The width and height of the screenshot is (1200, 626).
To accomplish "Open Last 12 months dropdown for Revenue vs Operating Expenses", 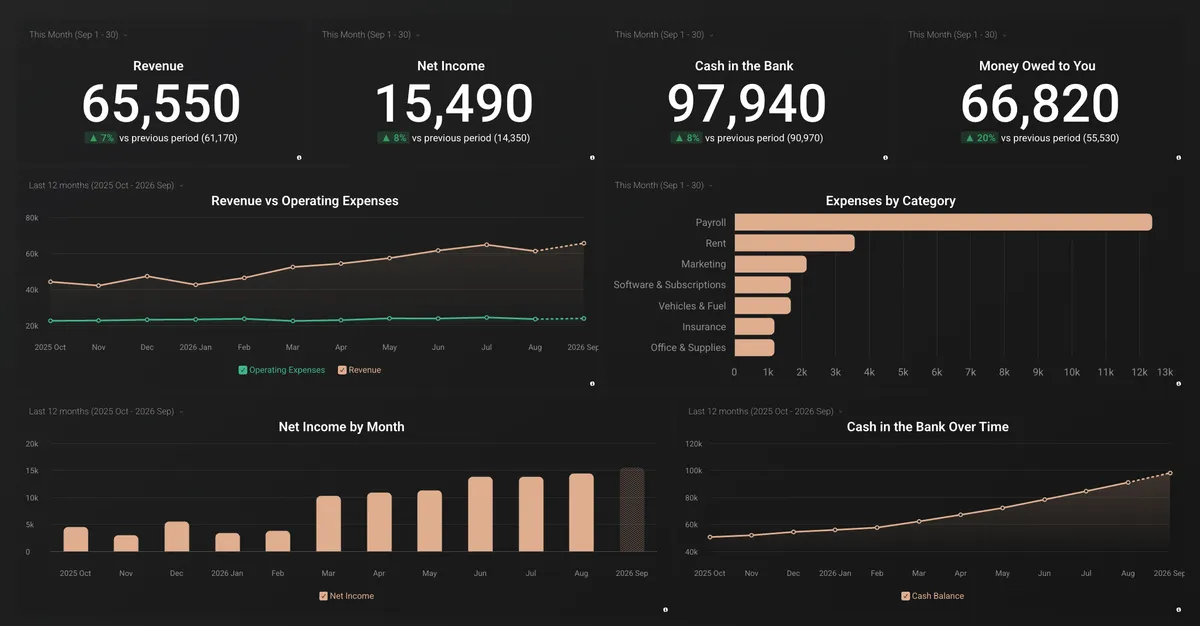I will click(x=105, y=185).
